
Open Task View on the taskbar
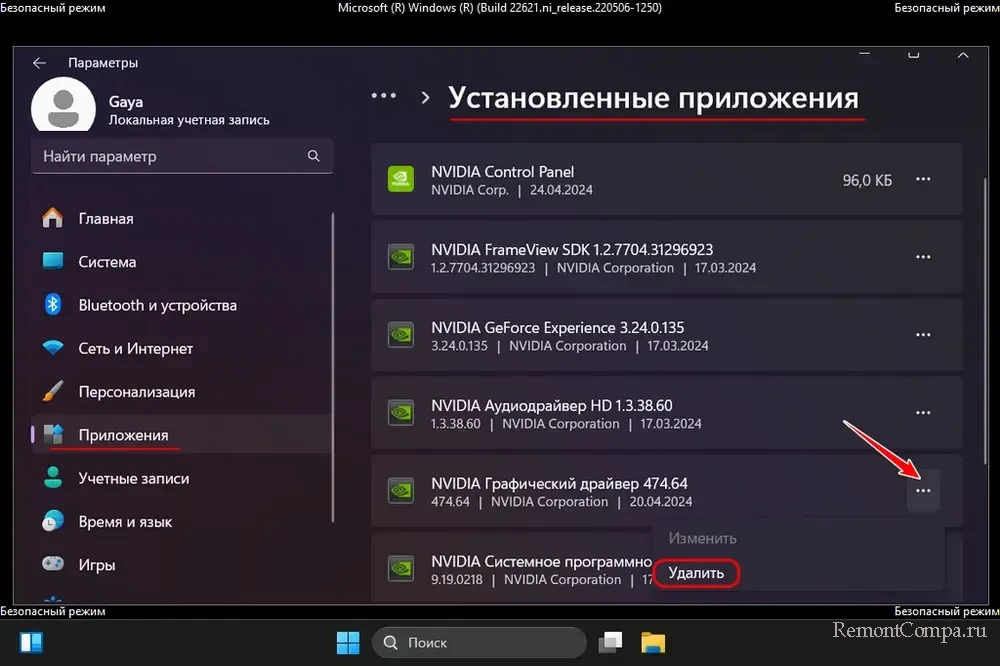coord(610,642)
